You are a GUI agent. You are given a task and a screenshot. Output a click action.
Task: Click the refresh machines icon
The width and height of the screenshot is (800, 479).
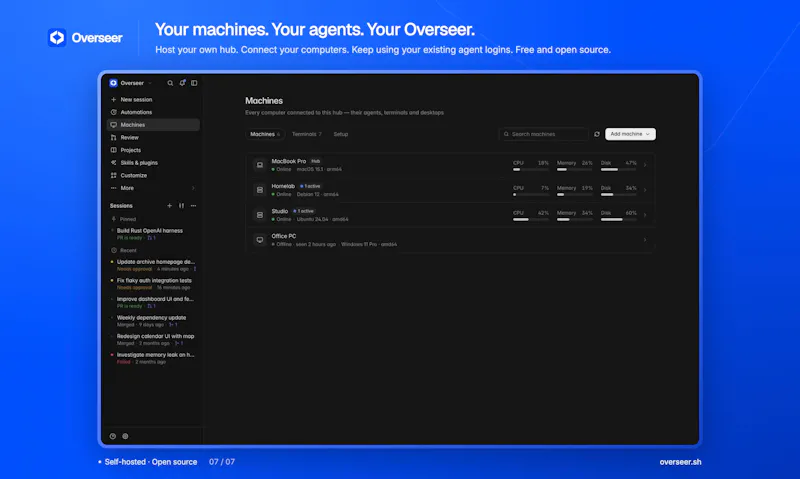point(597,134)
